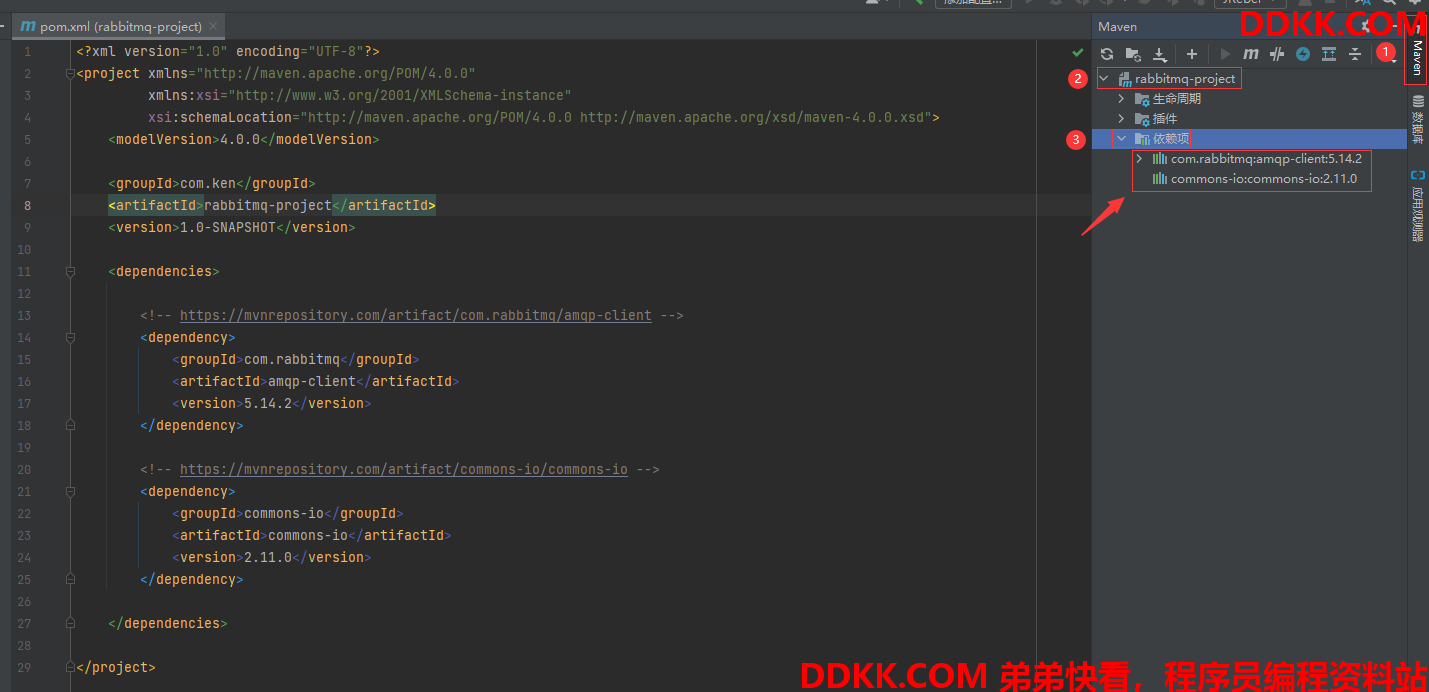
Task: Open 数据库 database side tab
Action: point(1417,119)
